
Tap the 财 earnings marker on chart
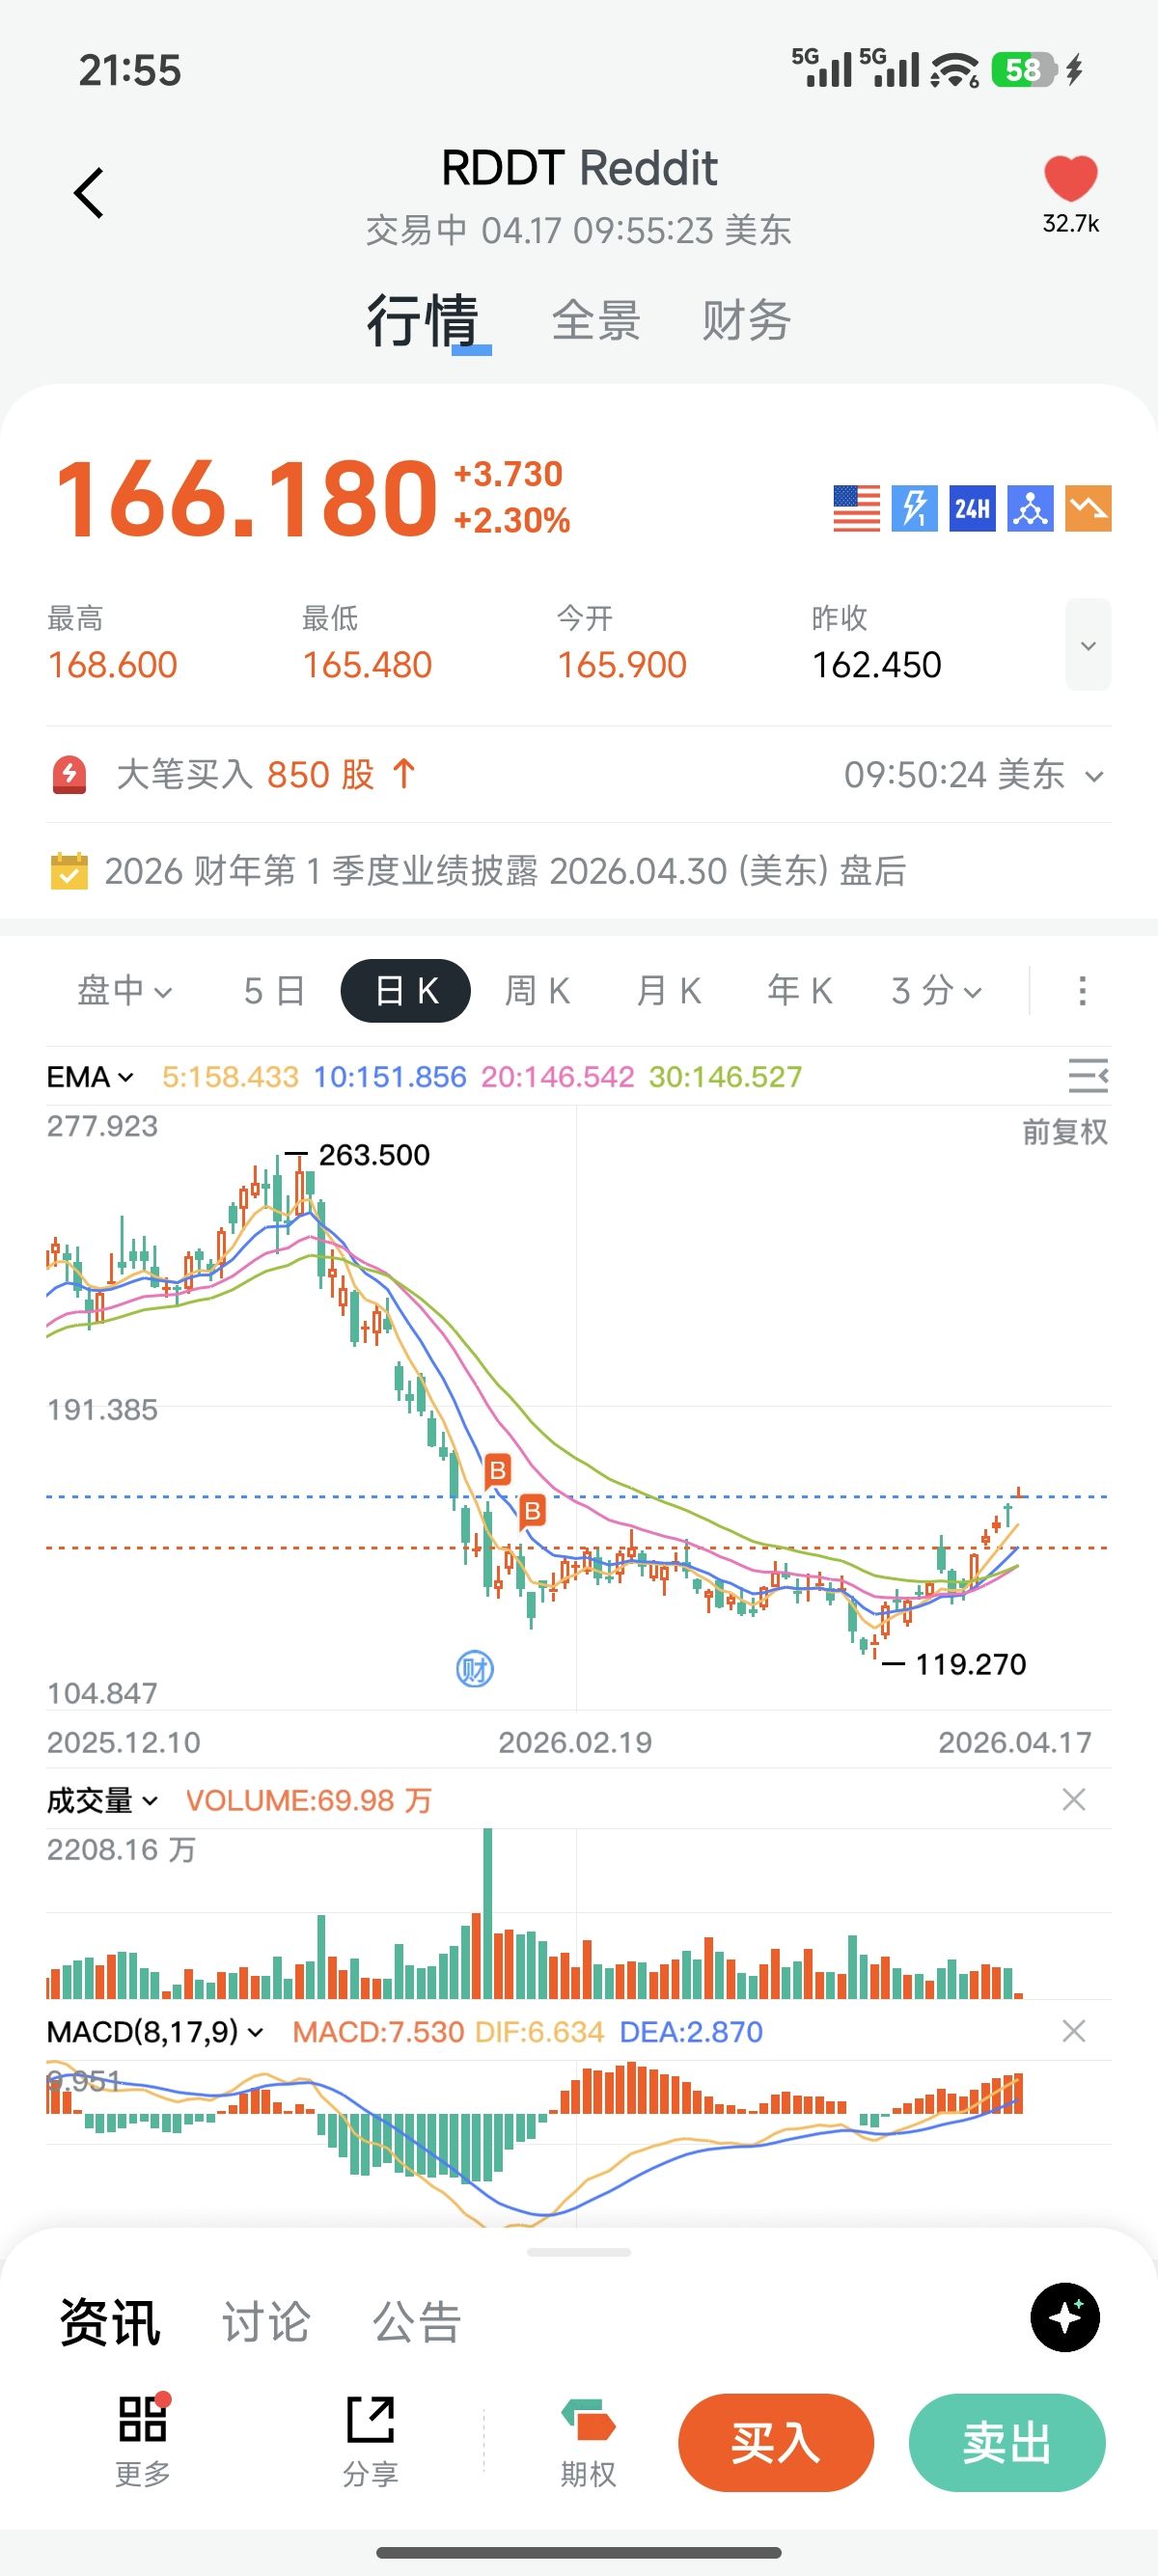coord(475,1669)
